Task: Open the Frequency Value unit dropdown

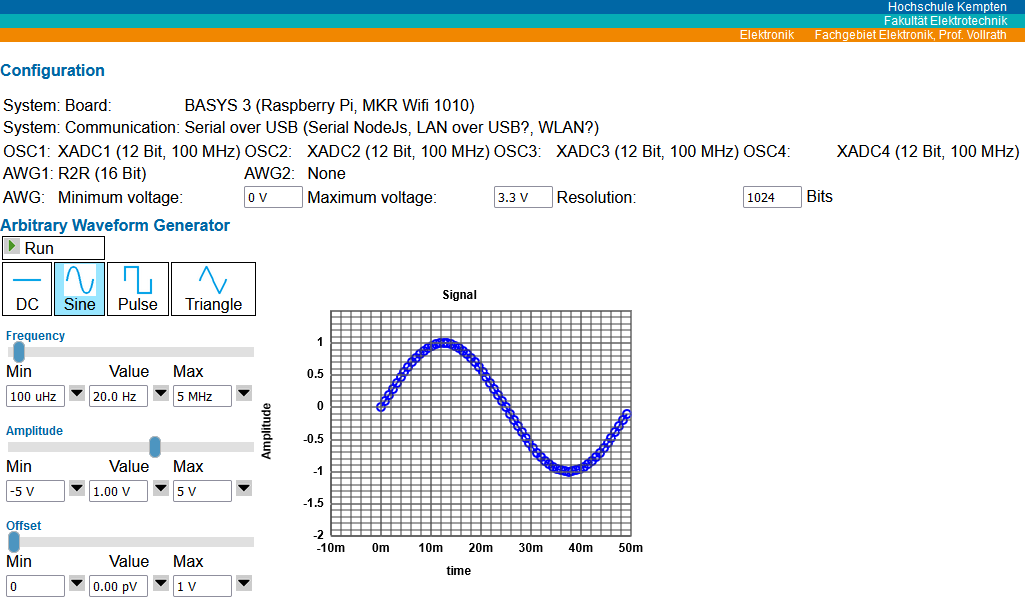Action: pos(160,396)
